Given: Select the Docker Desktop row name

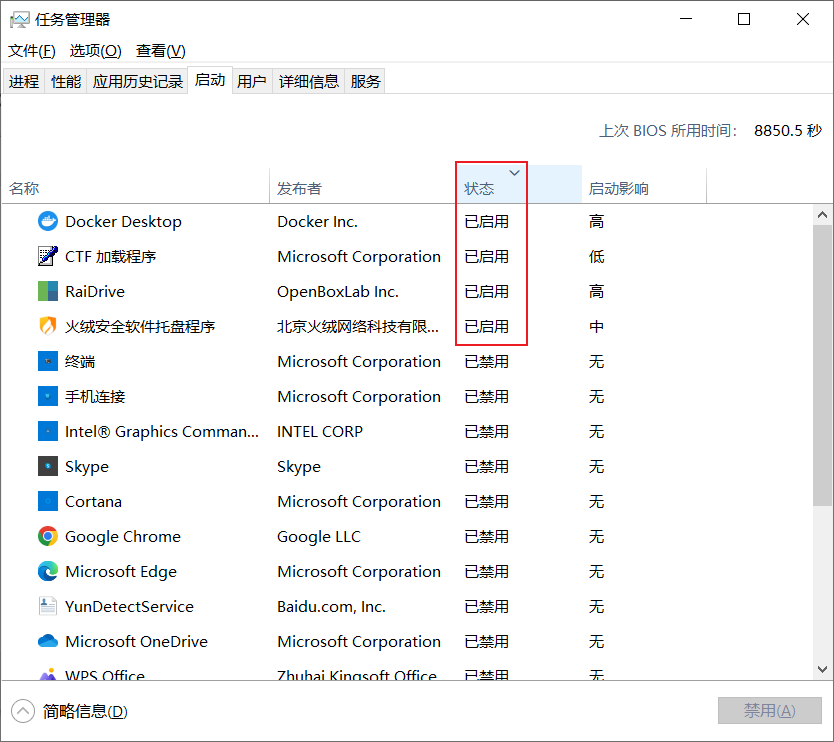Looking at the screenshot, I should point(123,221).
